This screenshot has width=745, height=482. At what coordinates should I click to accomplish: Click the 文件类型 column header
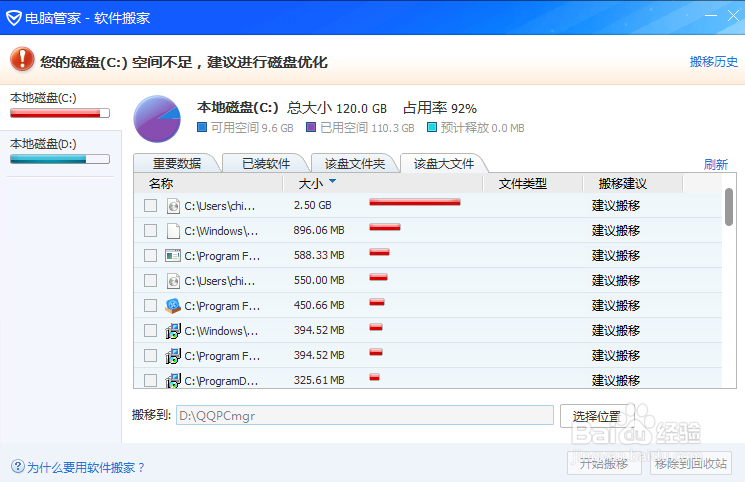click(x=523, y=183)
